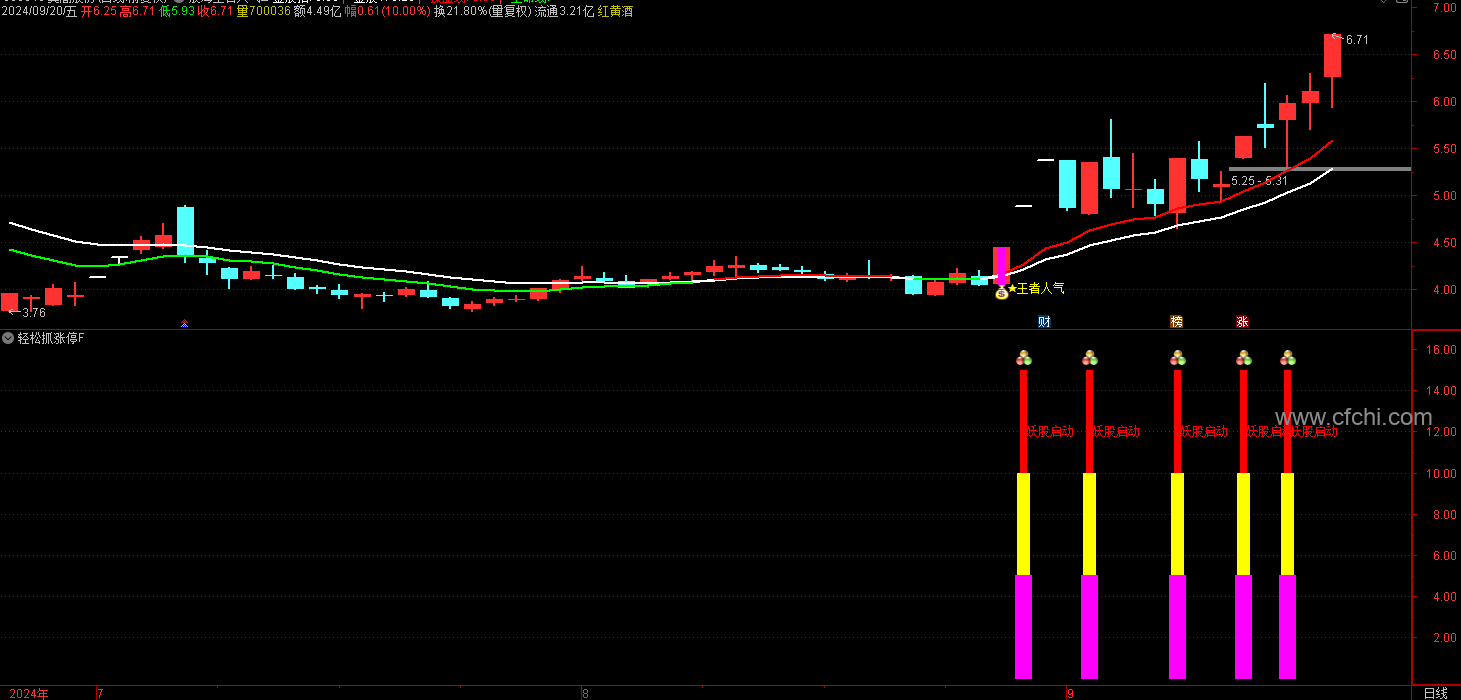
Task: Click the 财 info marker icon
Action: [1044, 322]
